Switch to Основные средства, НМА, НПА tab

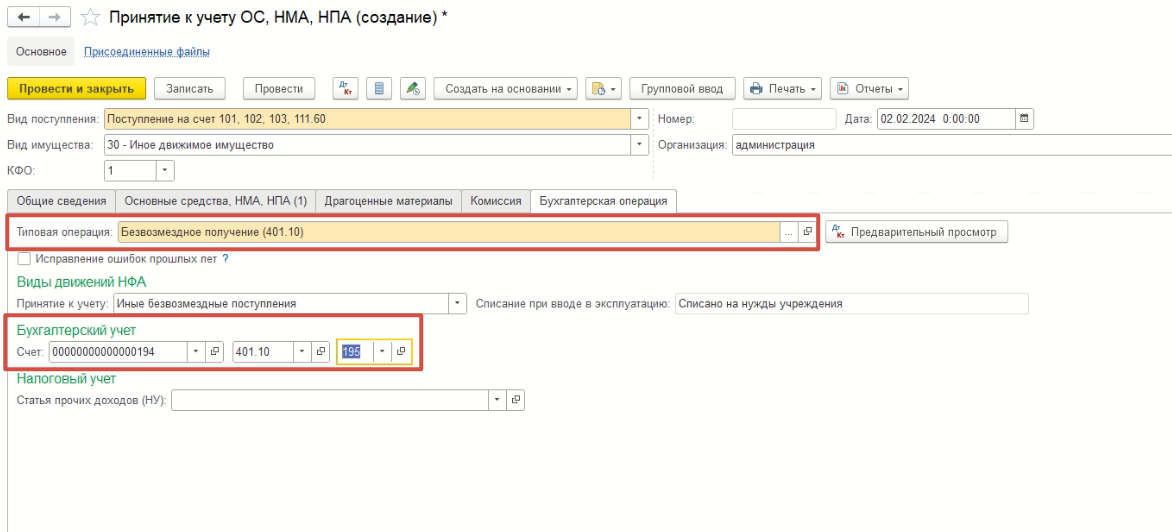[x=216, y=201]
